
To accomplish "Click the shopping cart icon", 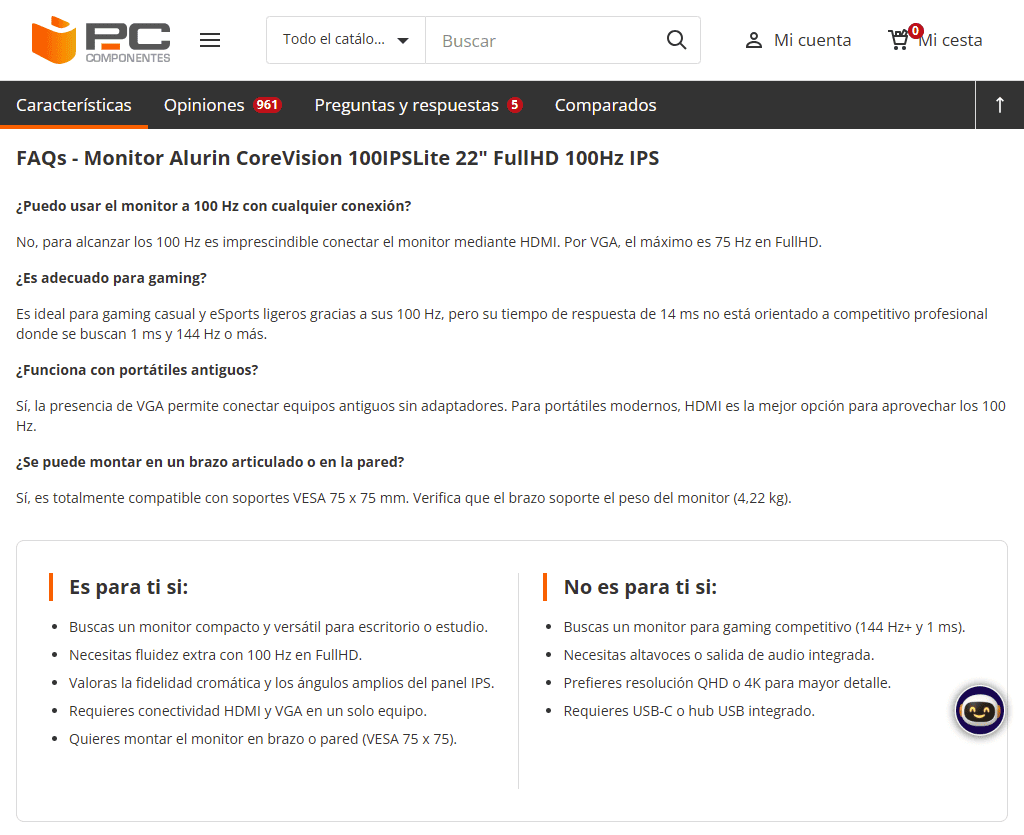I will tap(899, 40).
